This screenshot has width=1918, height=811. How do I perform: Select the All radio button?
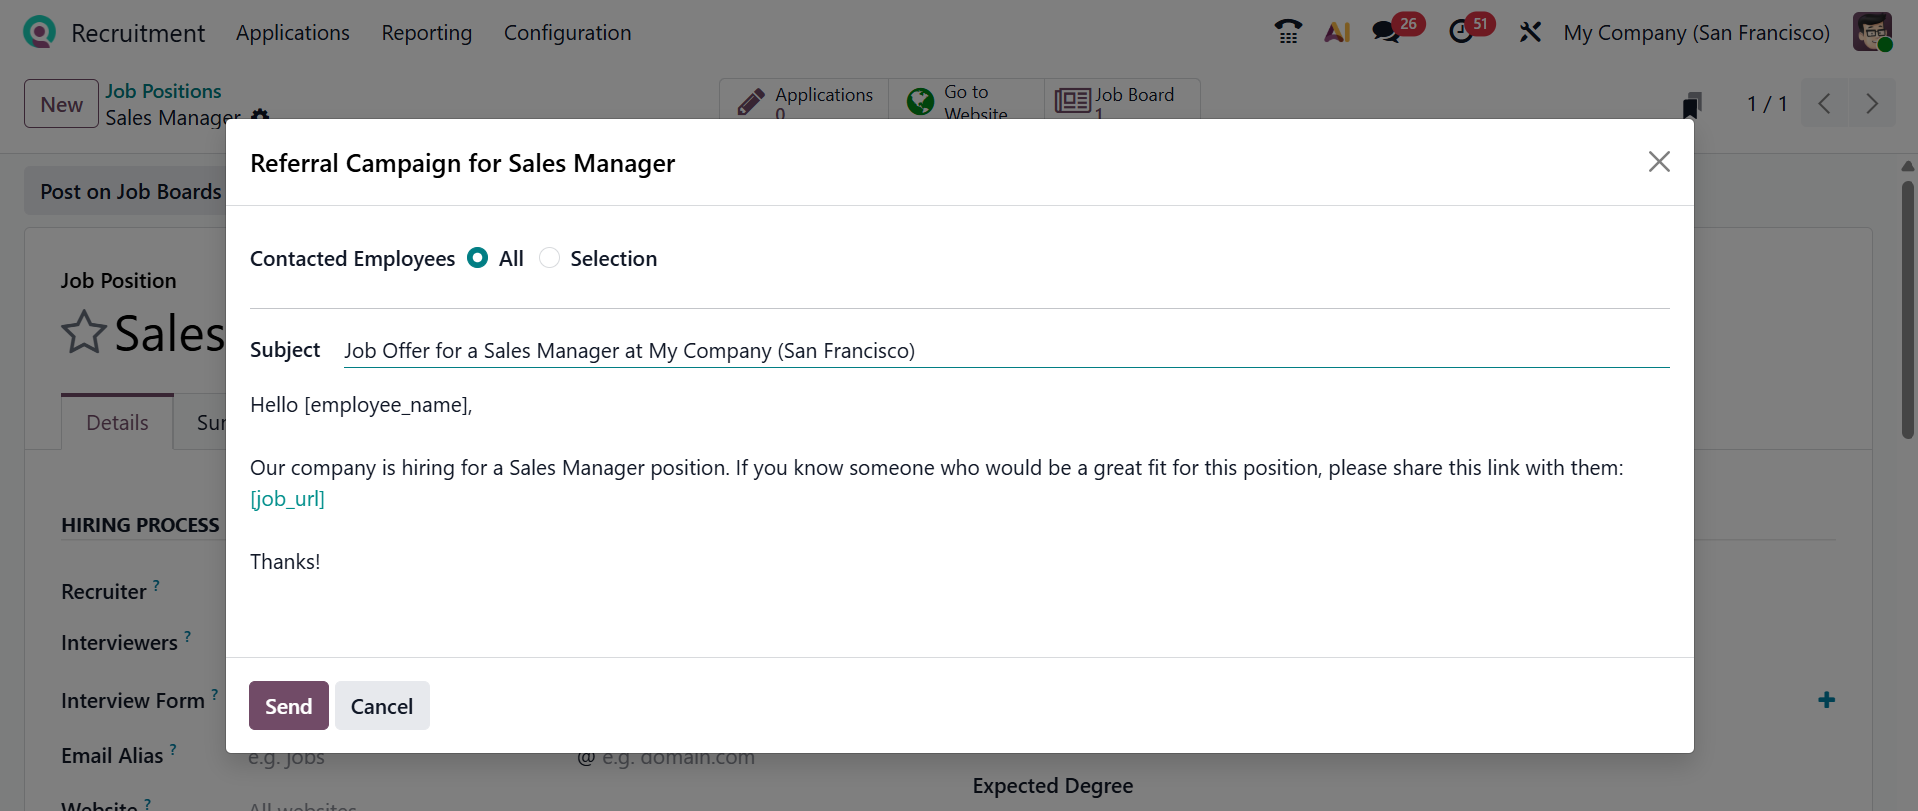pos(478,258)
